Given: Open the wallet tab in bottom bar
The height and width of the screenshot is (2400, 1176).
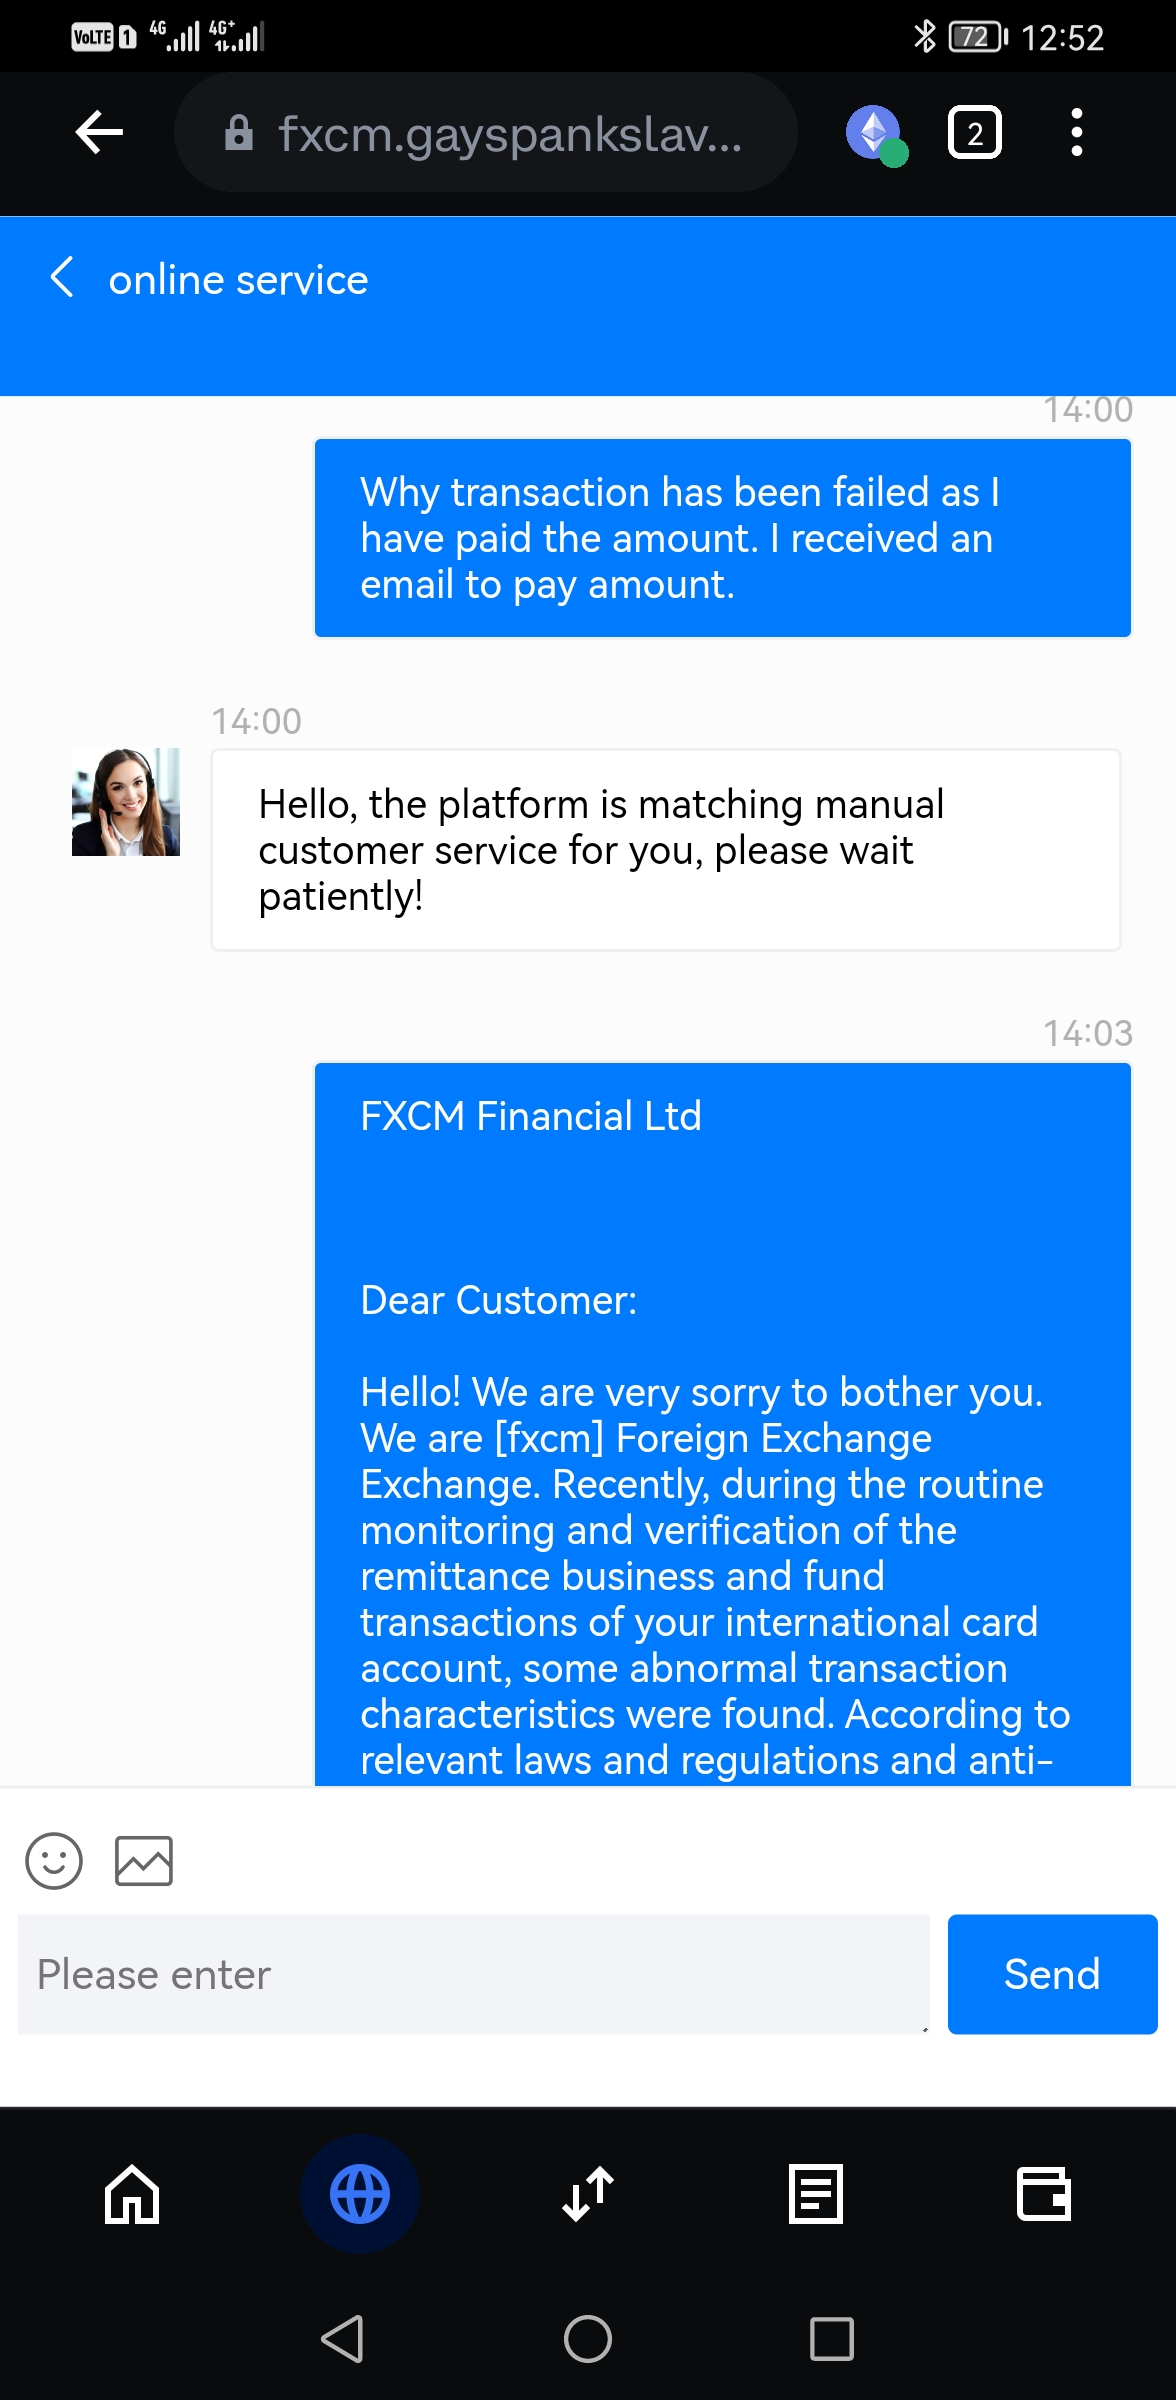Looking at the screenshot, I should 1044,2195.
